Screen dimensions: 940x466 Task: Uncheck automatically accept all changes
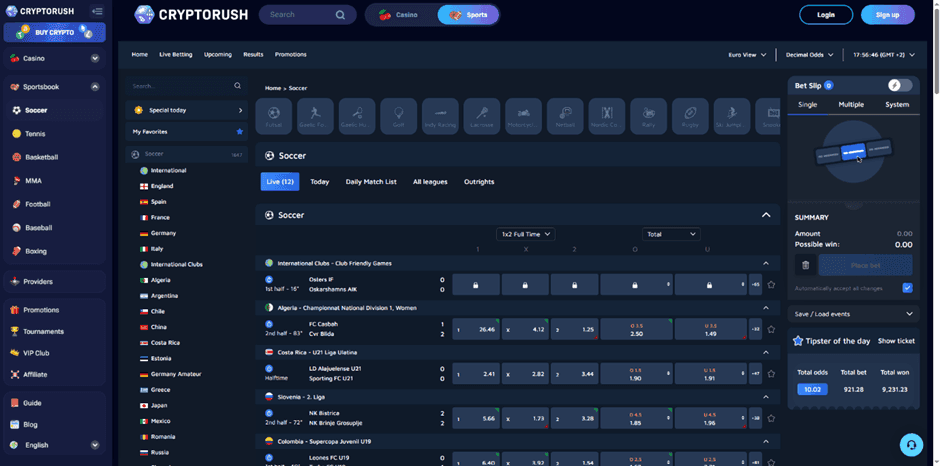pos(907,288)
